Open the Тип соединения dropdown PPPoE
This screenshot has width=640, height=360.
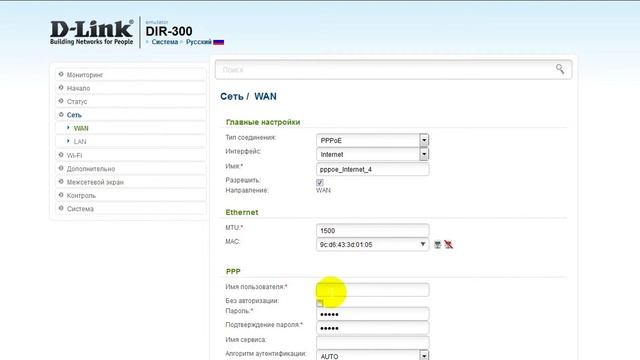pos(372,140)
